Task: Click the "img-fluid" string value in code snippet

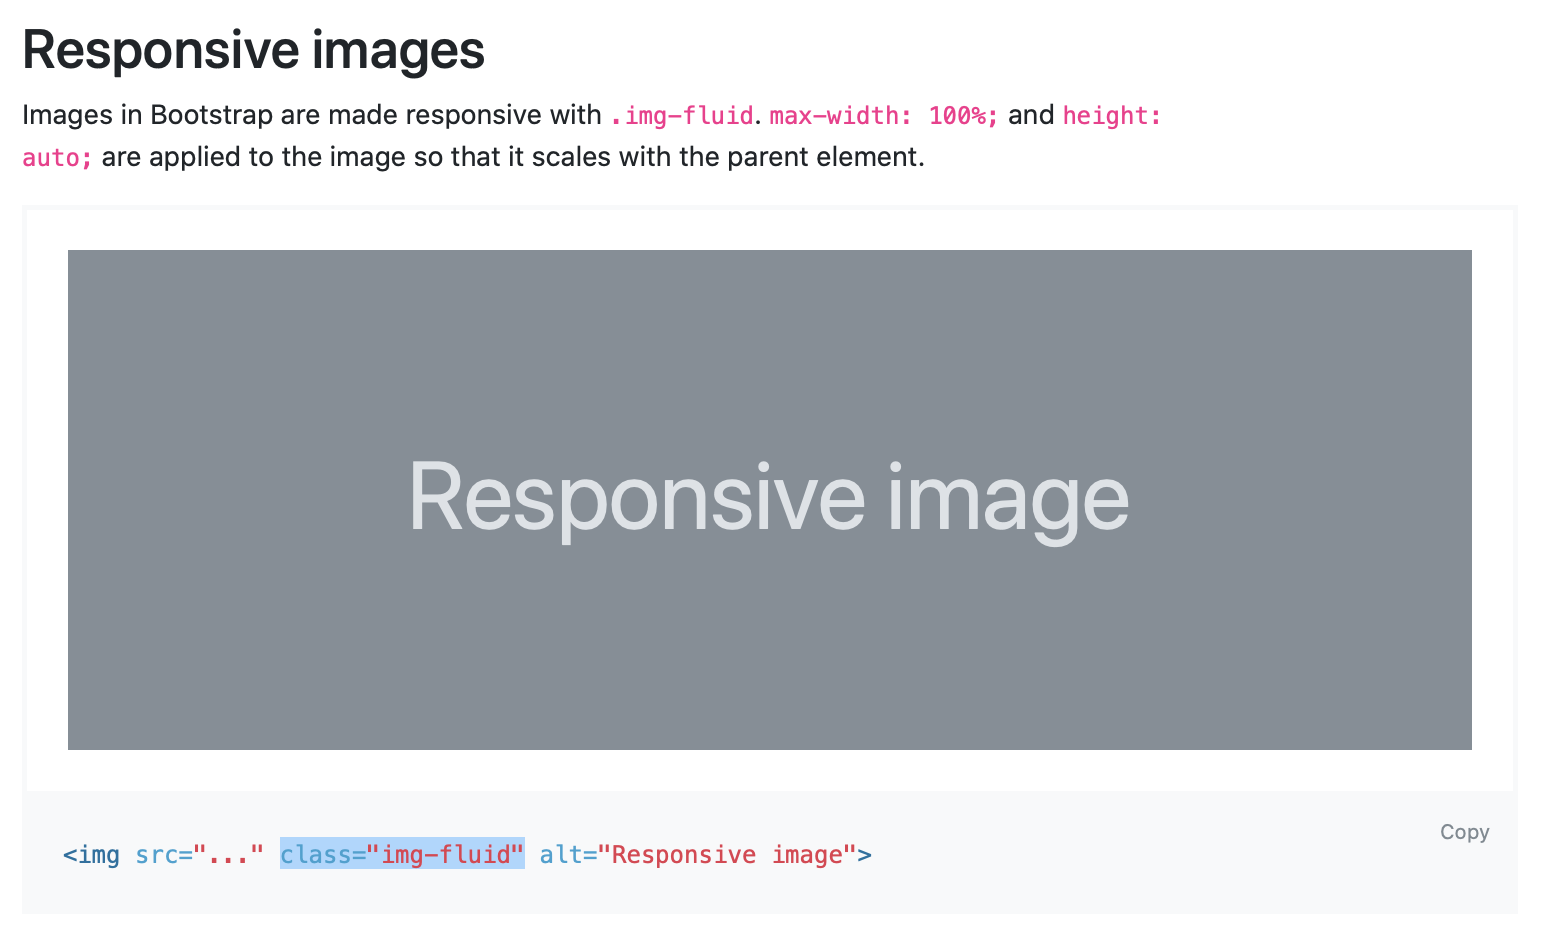Action: click(445, 855)
